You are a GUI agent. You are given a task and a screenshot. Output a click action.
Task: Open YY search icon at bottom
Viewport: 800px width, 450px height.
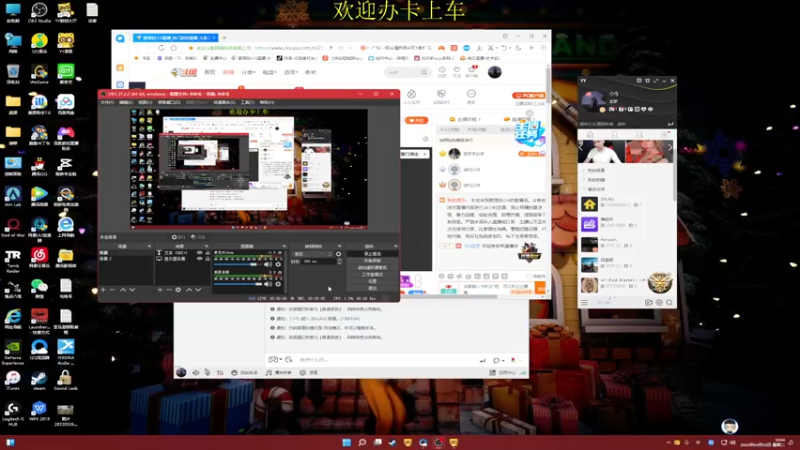(669, 303)
